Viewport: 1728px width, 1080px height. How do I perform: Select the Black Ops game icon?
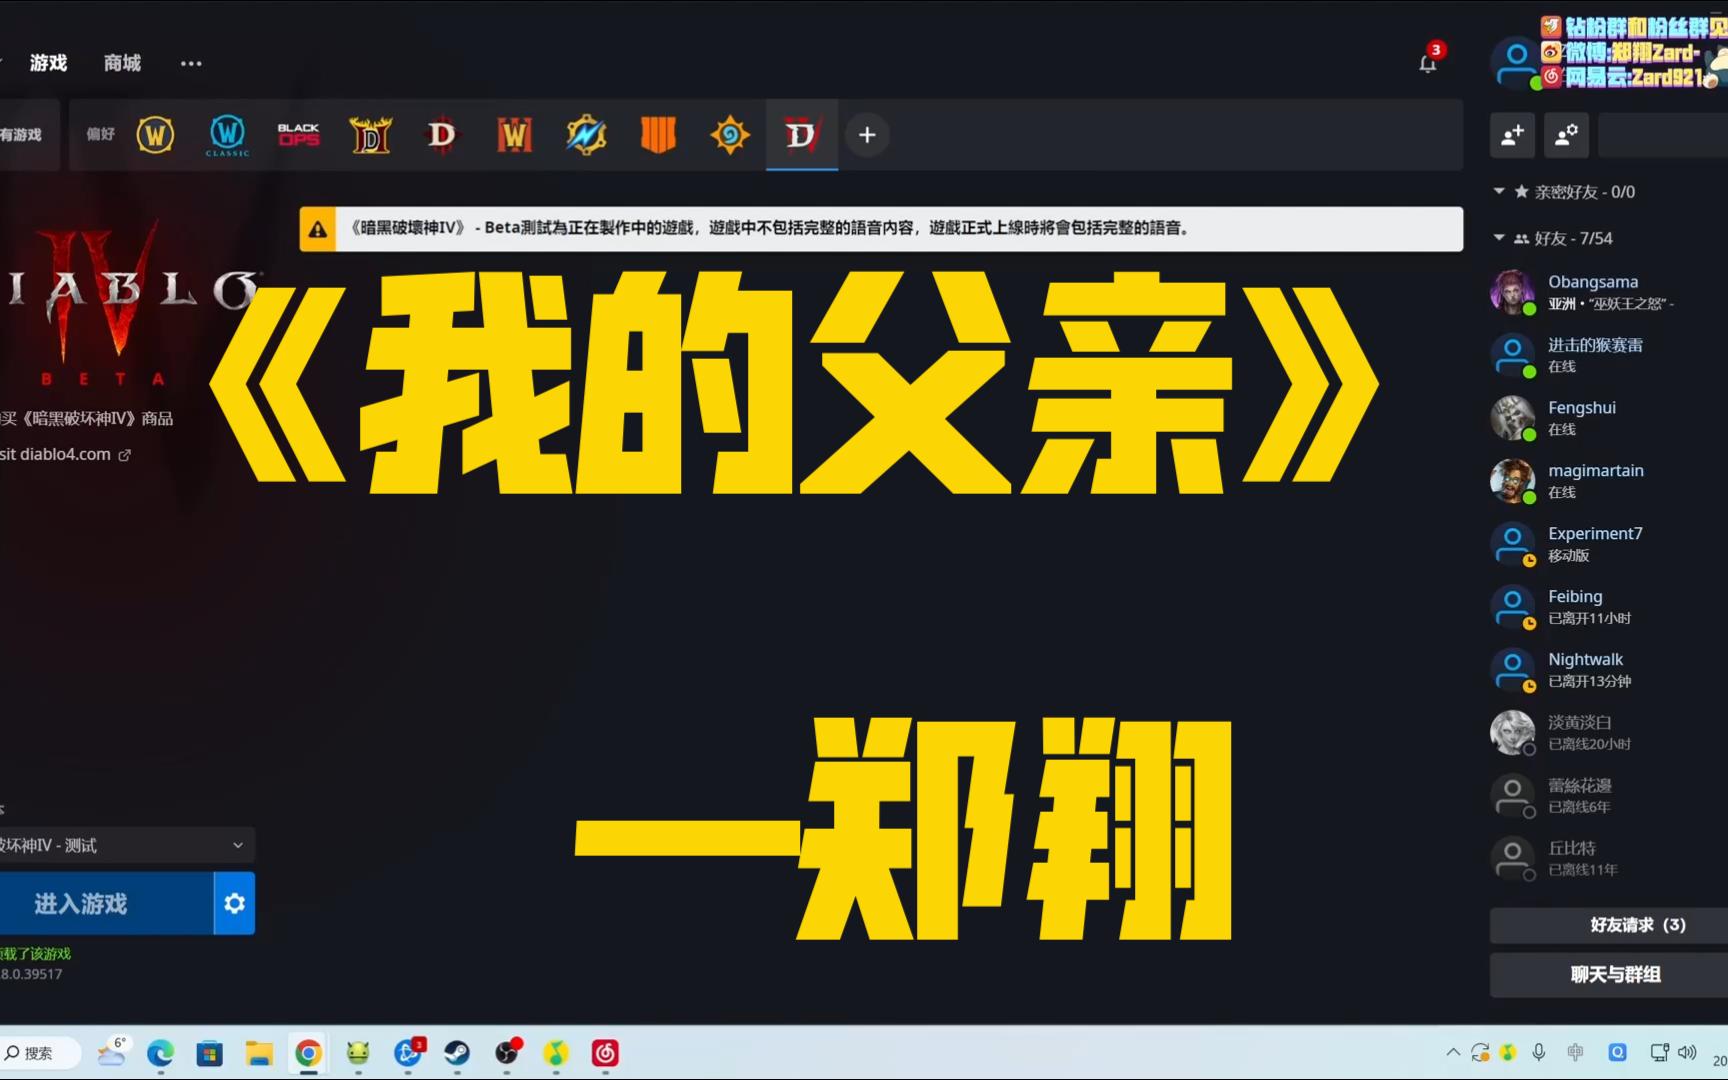click(299, 134)
